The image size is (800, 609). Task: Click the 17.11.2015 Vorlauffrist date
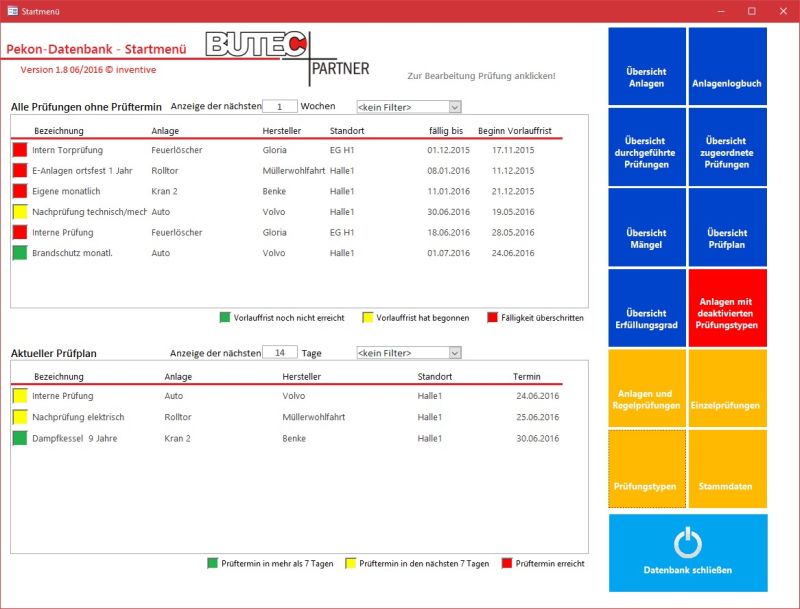[513, 150]
